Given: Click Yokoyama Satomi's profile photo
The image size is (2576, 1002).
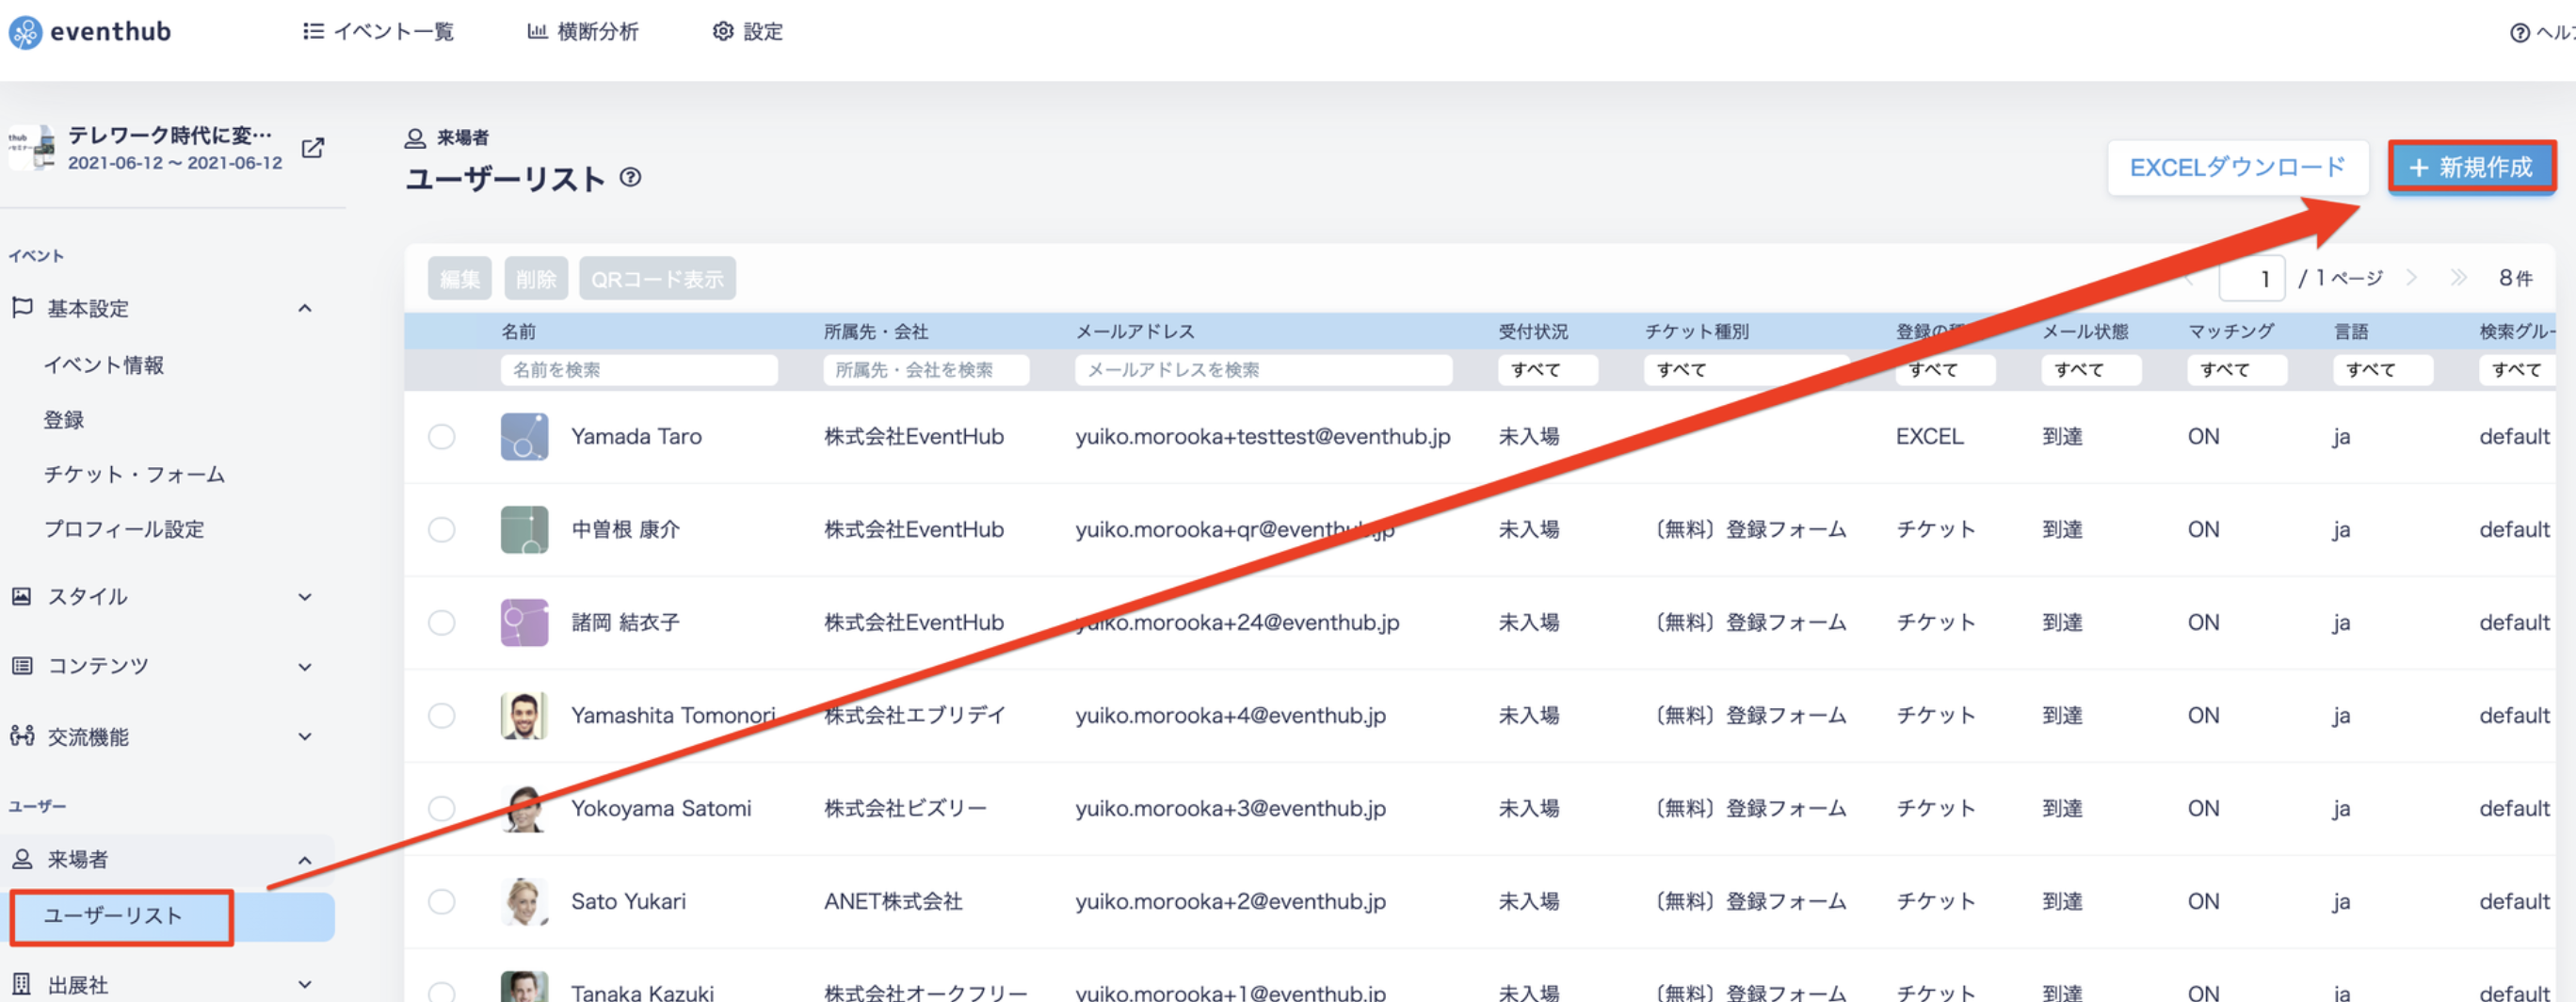Looking at the screenshot, I should [x=524, y=809].
